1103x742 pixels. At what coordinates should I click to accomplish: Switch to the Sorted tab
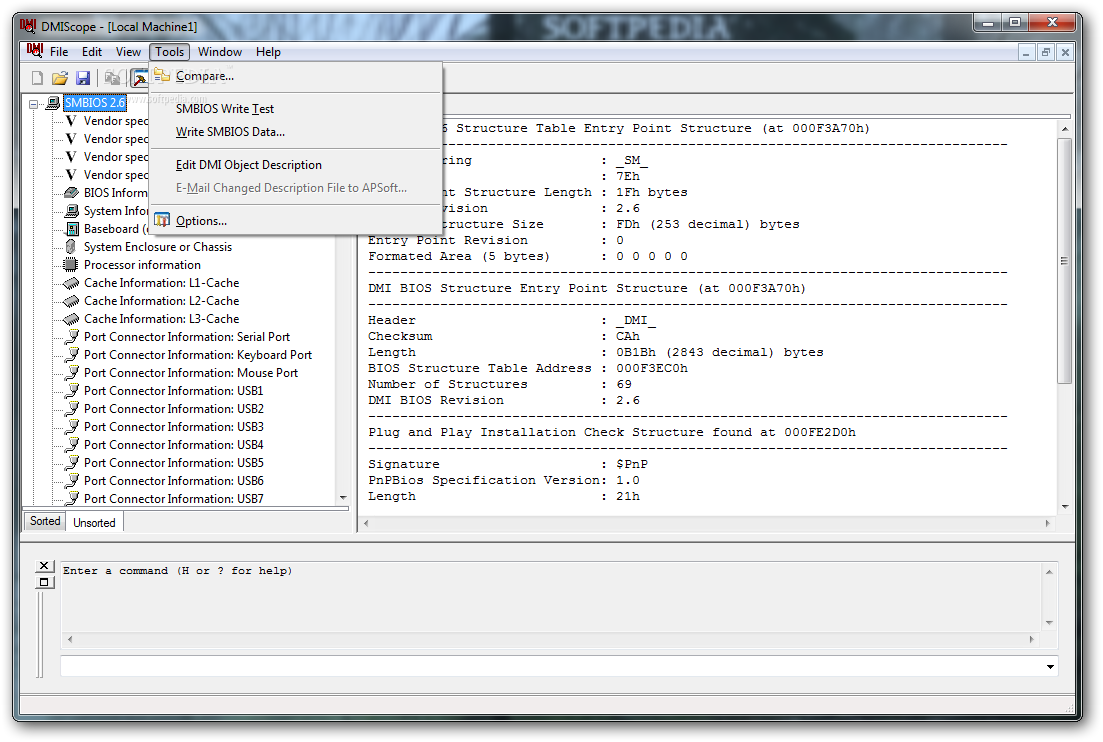45,521
